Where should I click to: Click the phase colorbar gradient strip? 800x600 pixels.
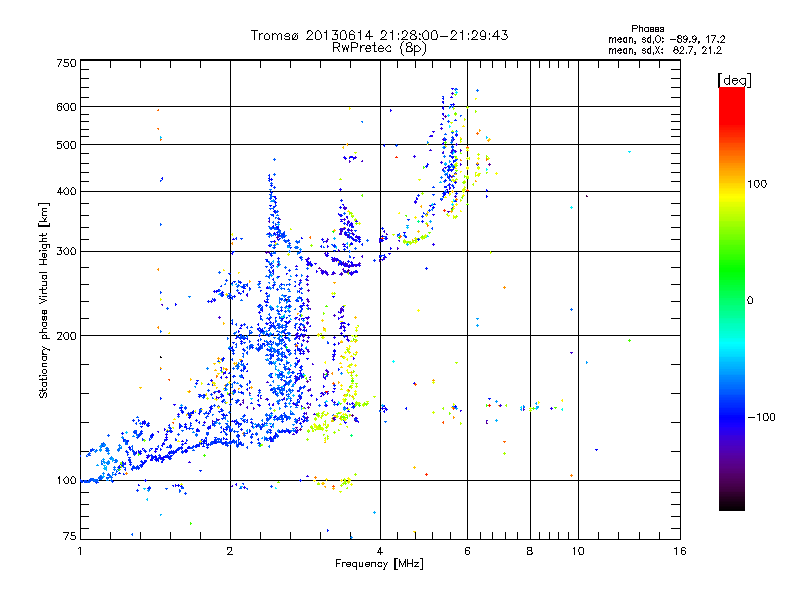click(732, 299)
